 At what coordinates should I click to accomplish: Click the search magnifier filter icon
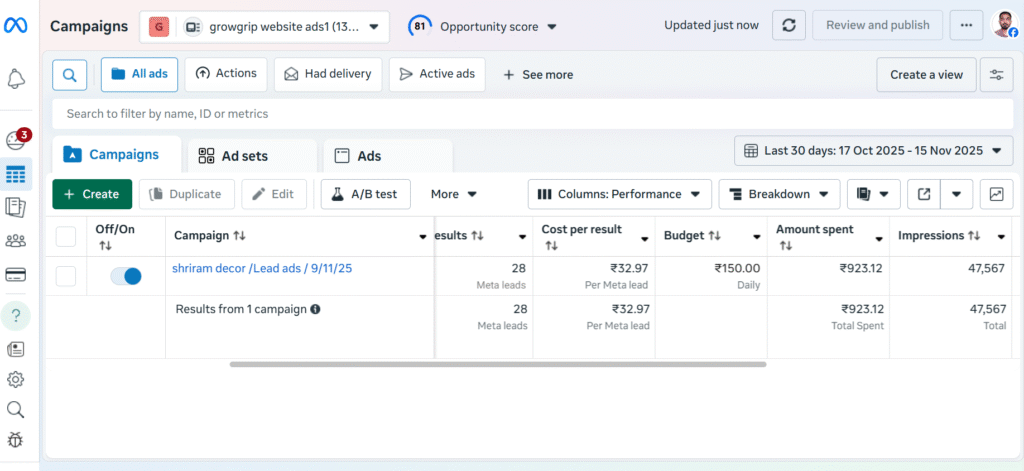pyautogui.click(x=69, y=74)
